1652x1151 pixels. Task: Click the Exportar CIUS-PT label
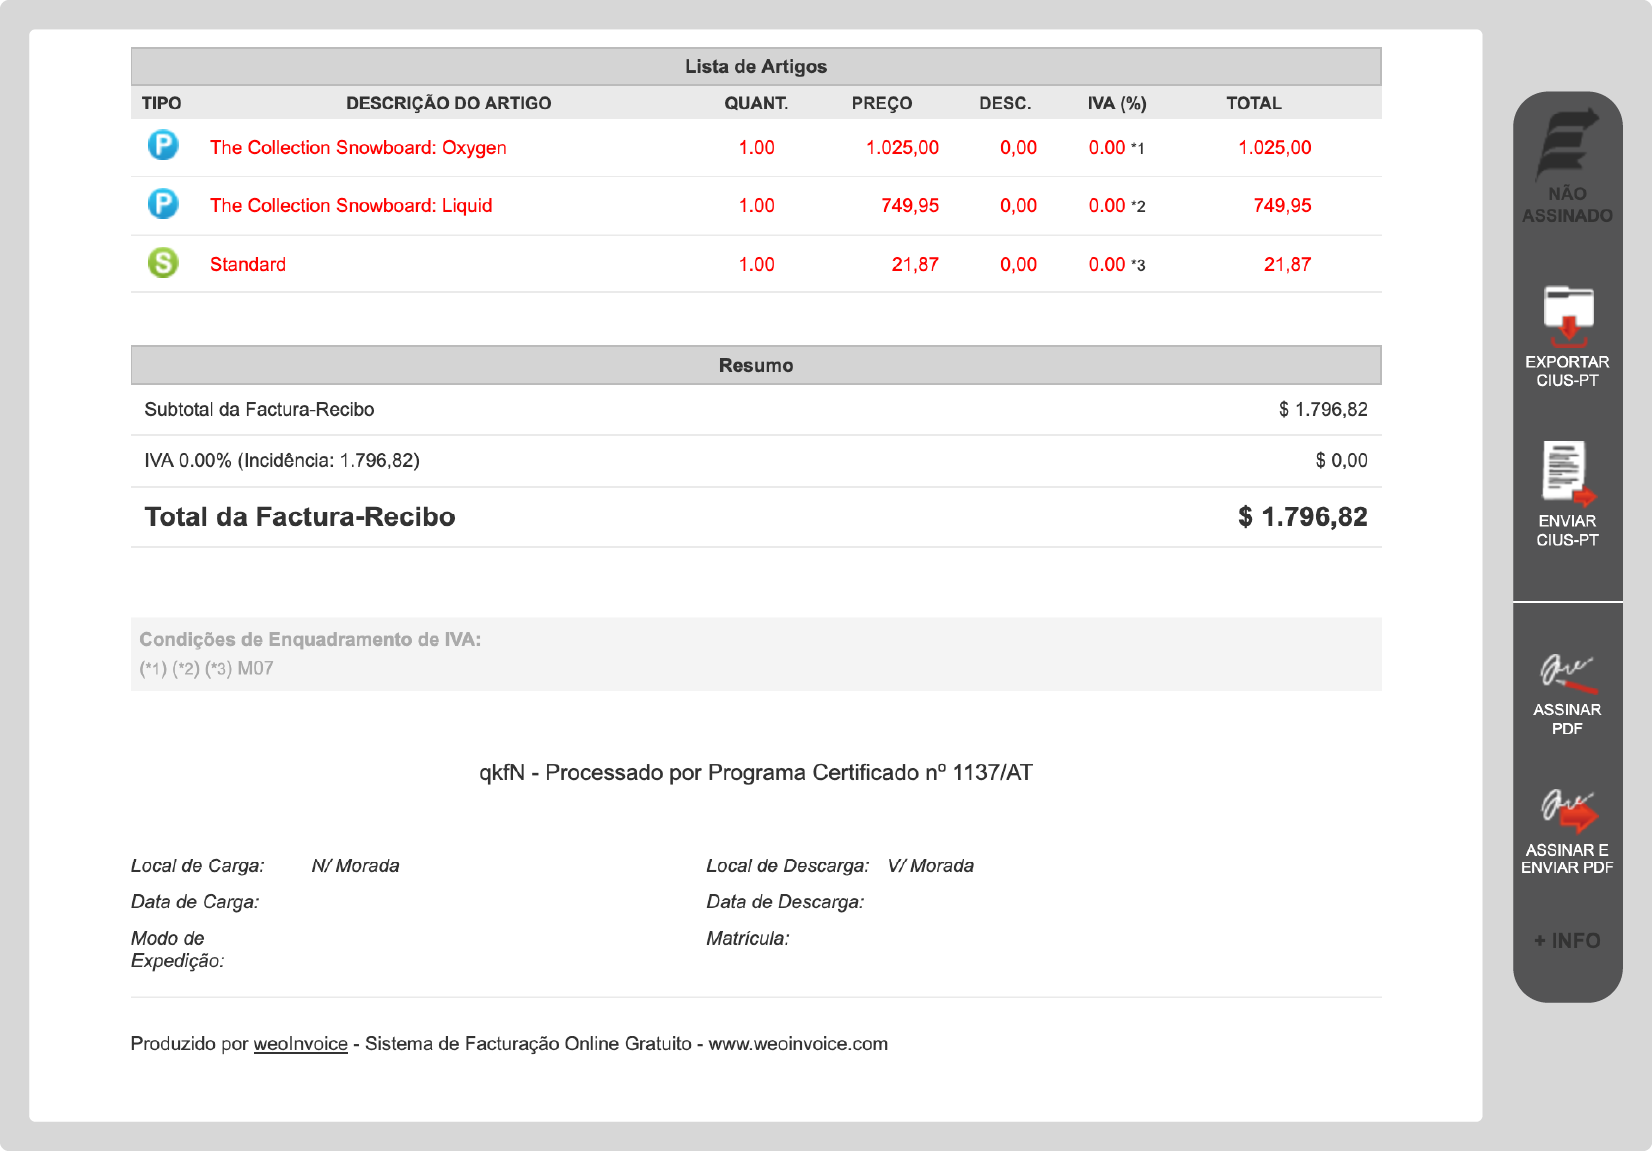click(x=1567, y=371)
